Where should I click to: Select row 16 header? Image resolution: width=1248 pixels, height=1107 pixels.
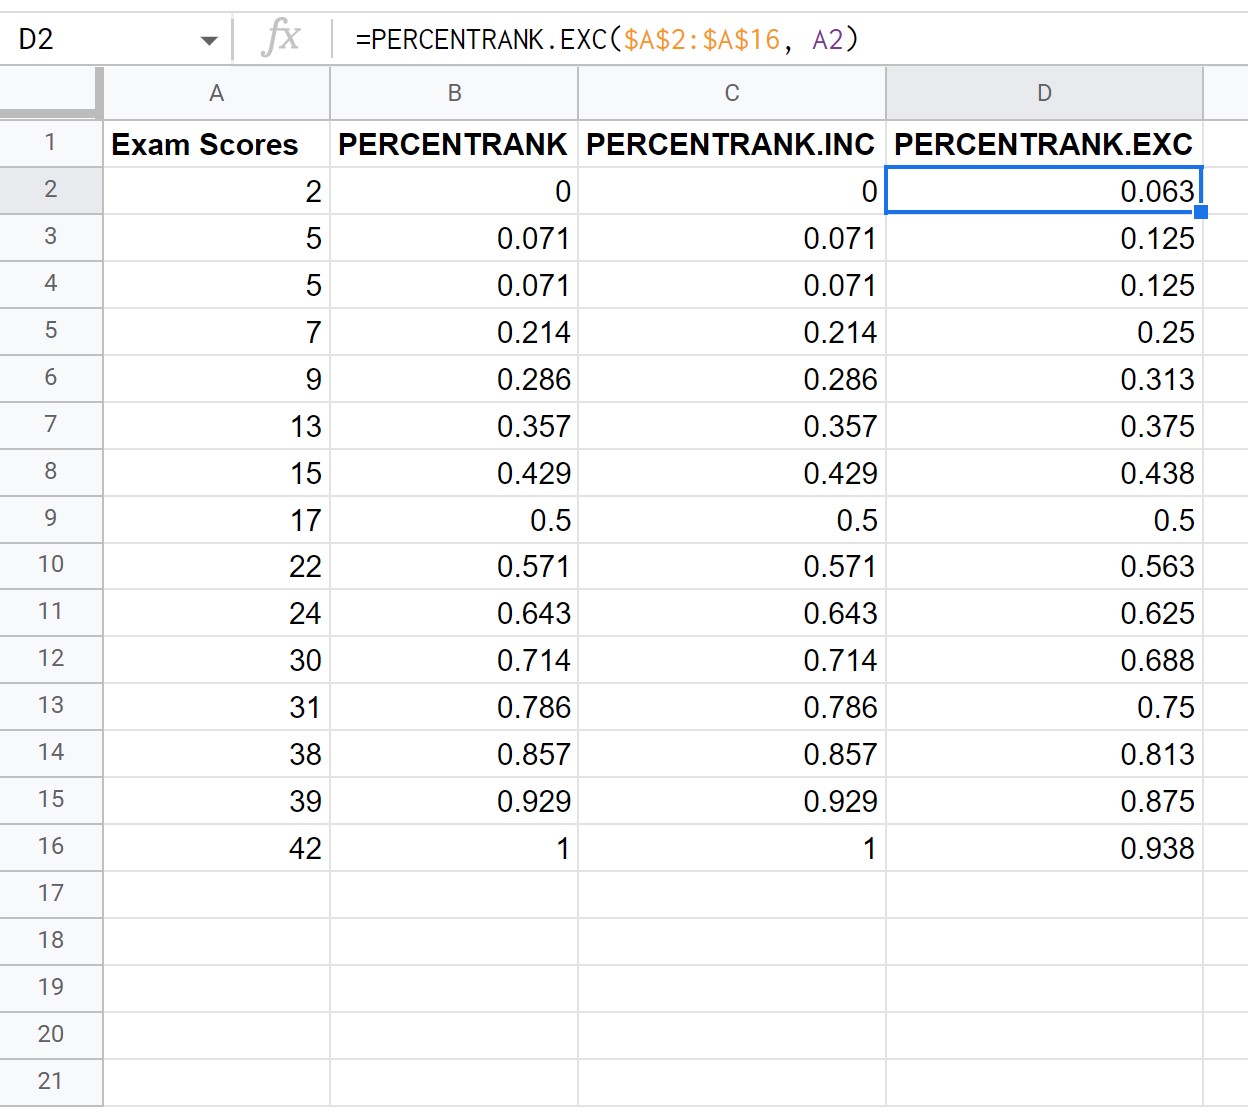tap(51, 847)
